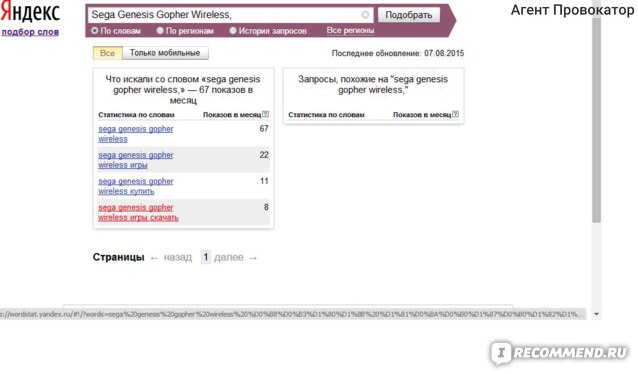
Task: Click 'Страницы' label
Action: [118, 257]
